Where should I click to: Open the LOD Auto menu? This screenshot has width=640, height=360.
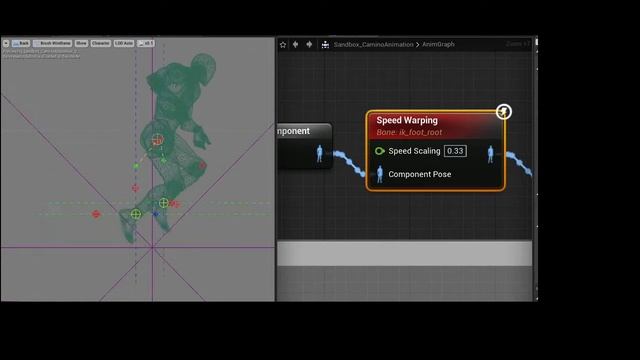click(x=124, y=43)
